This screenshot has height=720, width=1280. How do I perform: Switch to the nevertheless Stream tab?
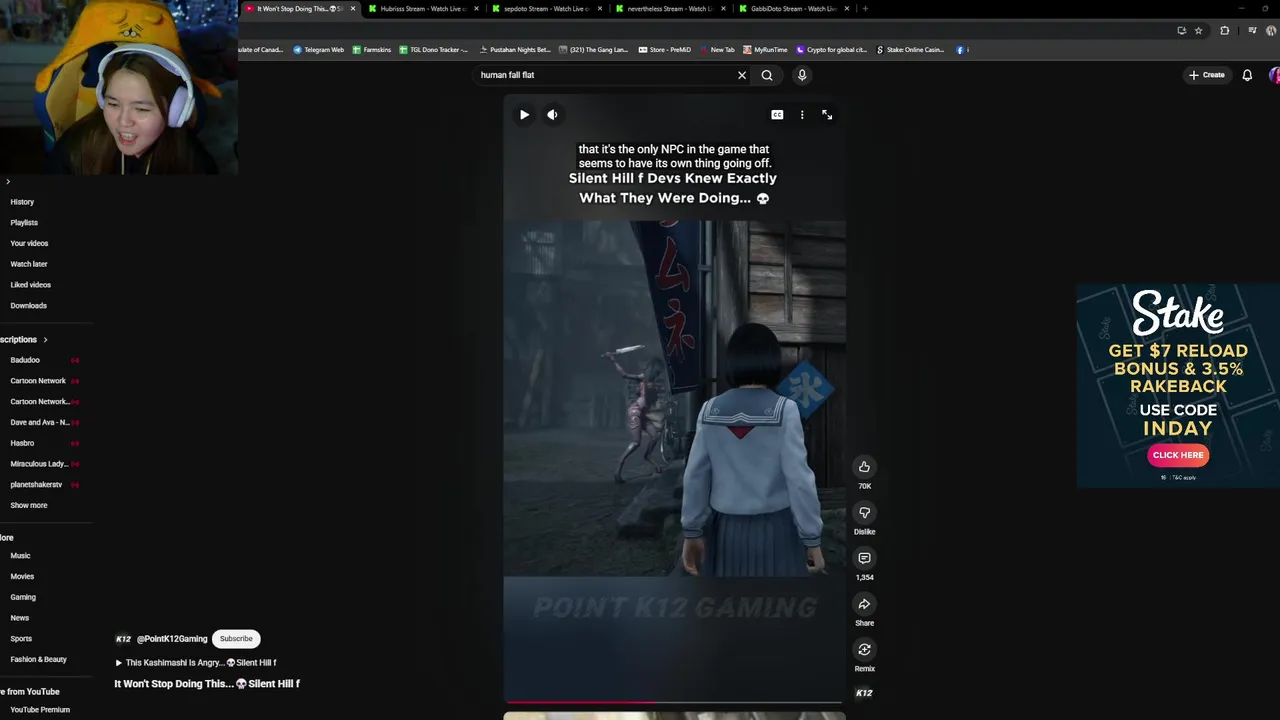click(x=668, y=9)
